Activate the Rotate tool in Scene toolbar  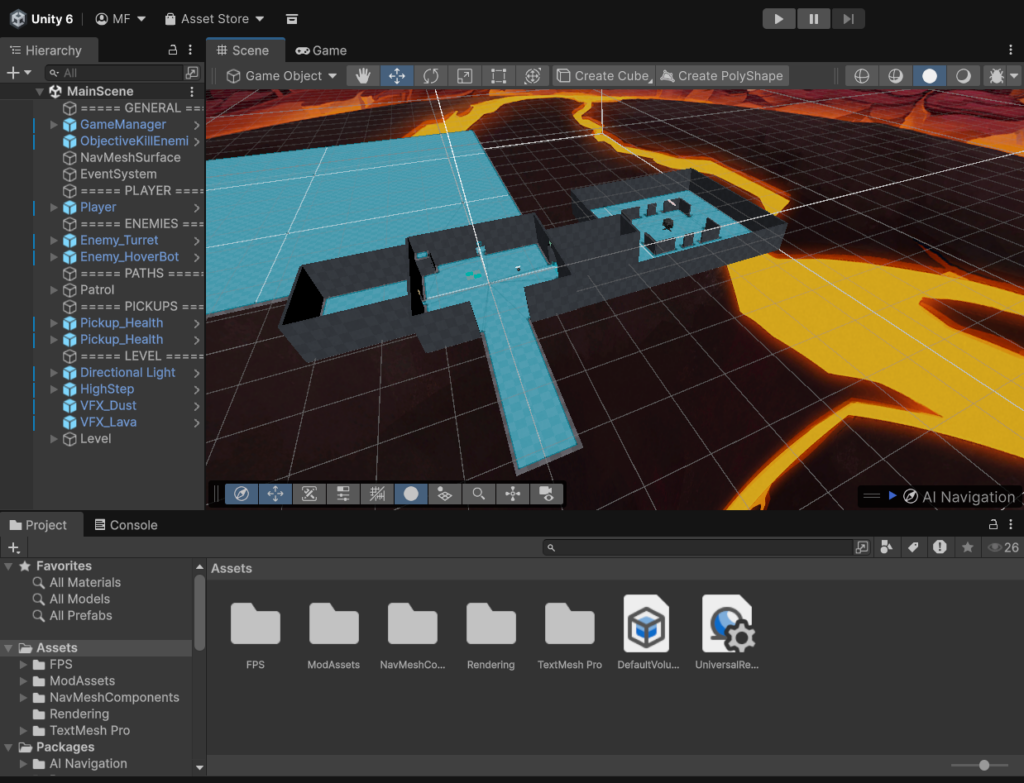(x=431, y=76)
